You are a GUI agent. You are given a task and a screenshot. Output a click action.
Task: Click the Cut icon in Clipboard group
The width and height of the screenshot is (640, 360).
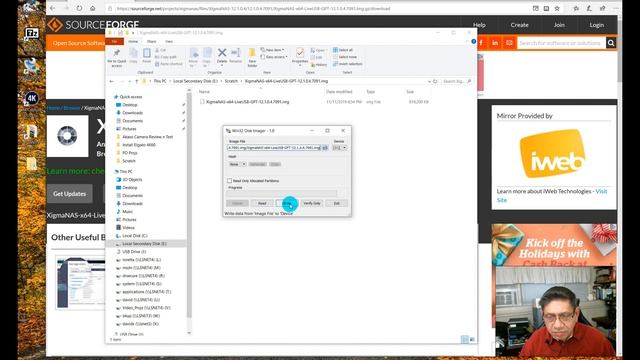pyautogui.click(x=161, y=50)
